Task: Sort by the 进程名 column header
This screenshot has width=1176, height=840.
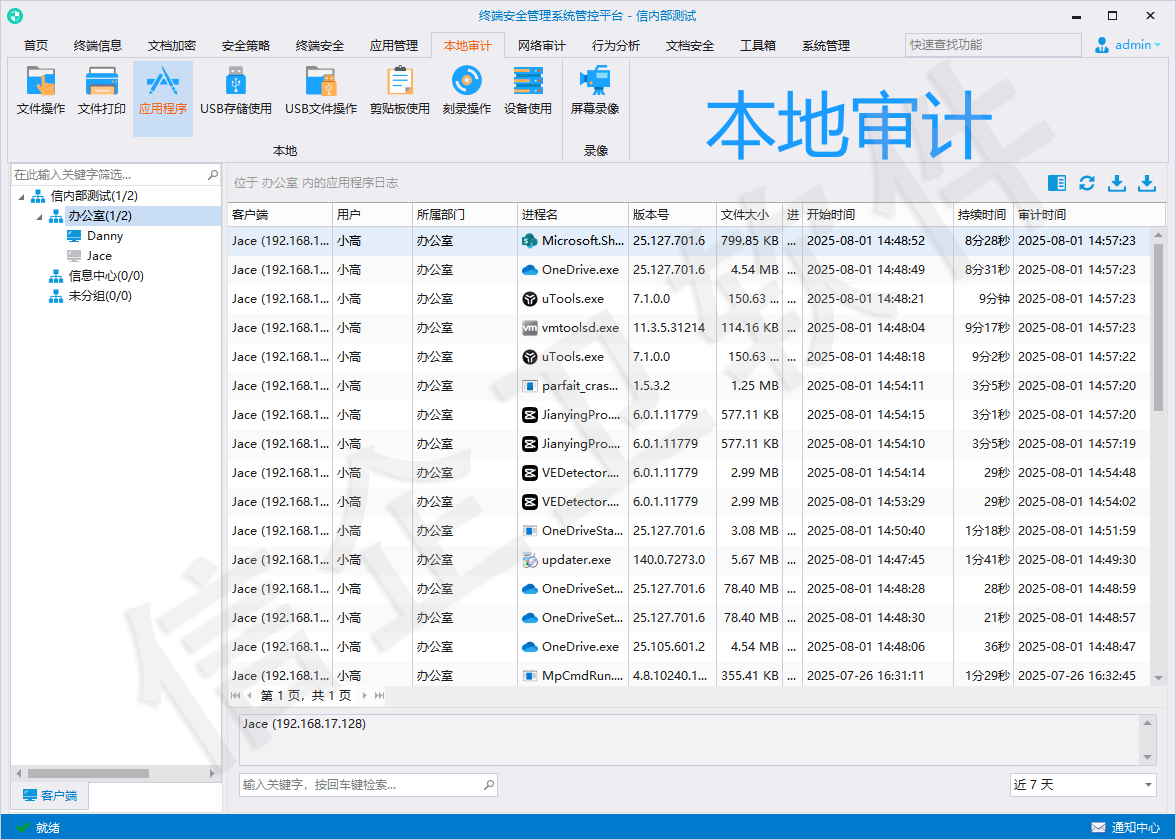Action: 572,214
